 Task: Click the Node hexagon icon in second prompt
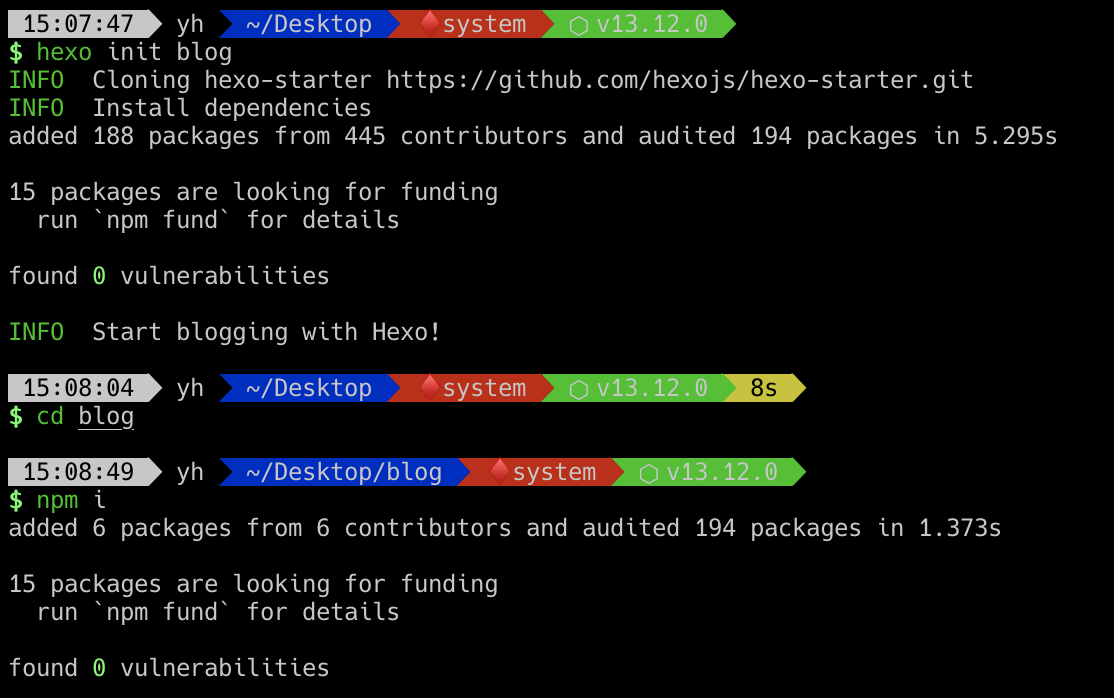click(578, 390)
